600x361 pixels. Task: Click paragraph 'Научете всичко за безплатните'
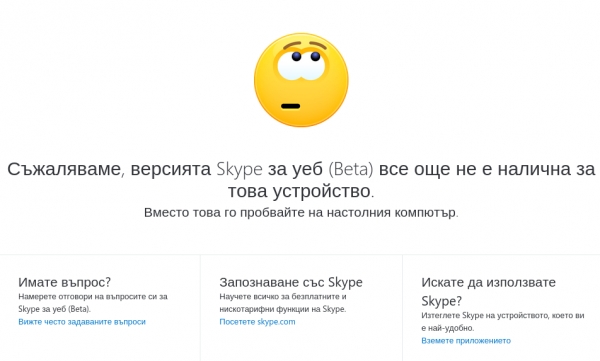pos(283,302)
